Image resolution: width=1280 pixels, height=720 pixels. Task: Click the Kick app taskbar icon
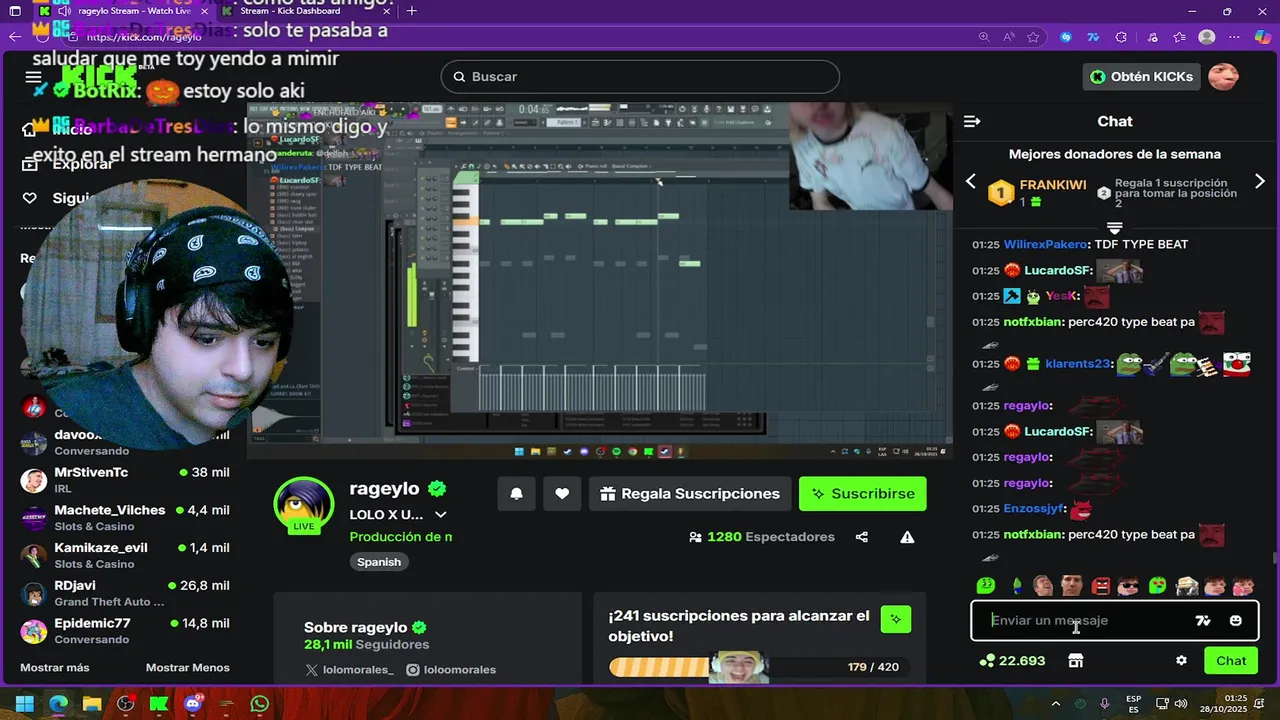point(159,703)
